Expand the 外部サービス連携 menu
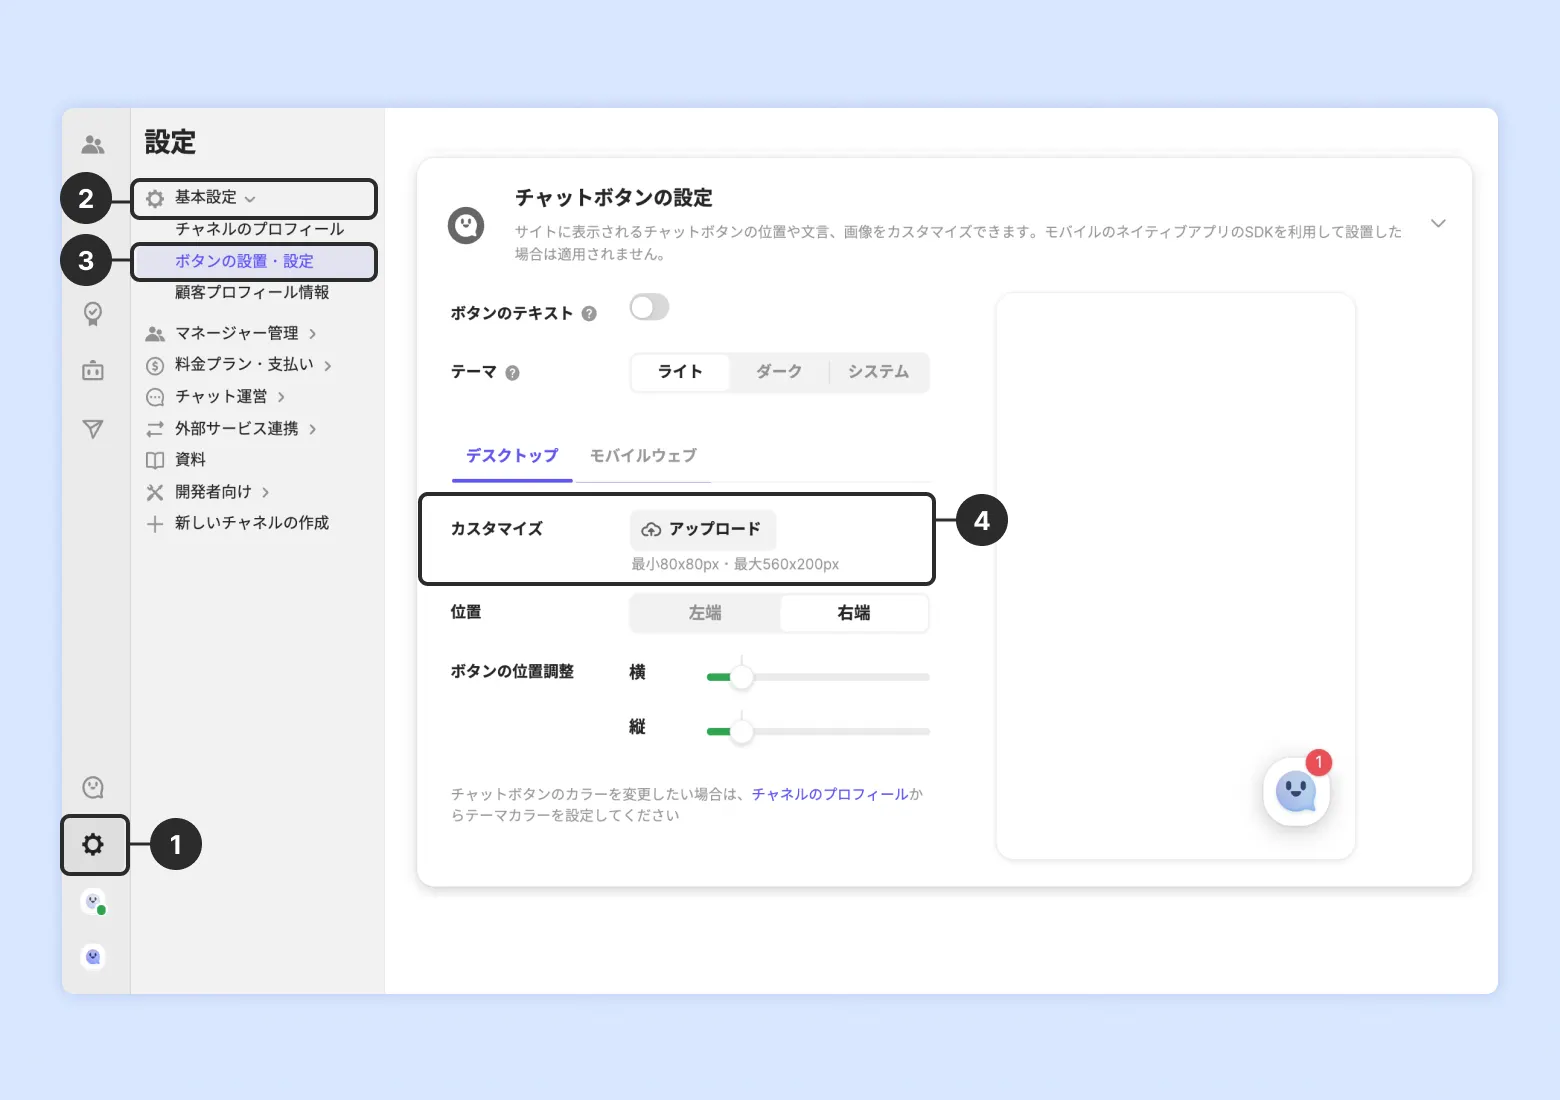The image size is (1560, 1100). 313,429
